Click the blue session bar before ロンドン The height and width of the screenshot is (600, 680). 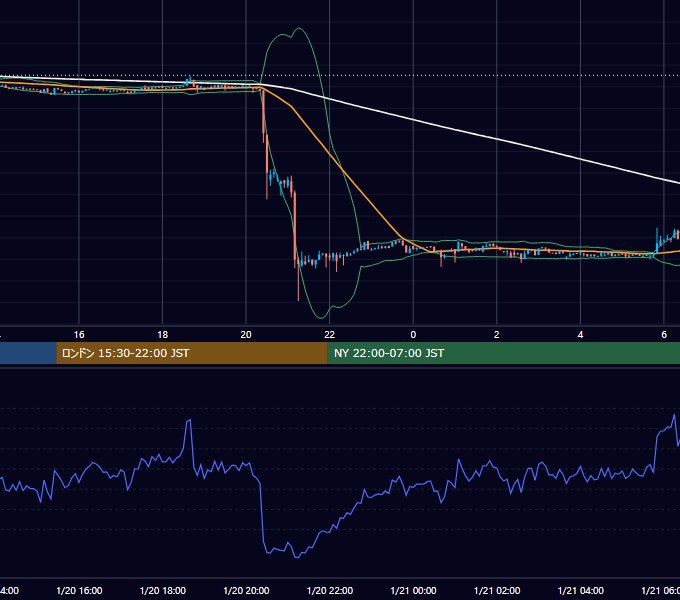pyautogui.click(x=28, y=353)
